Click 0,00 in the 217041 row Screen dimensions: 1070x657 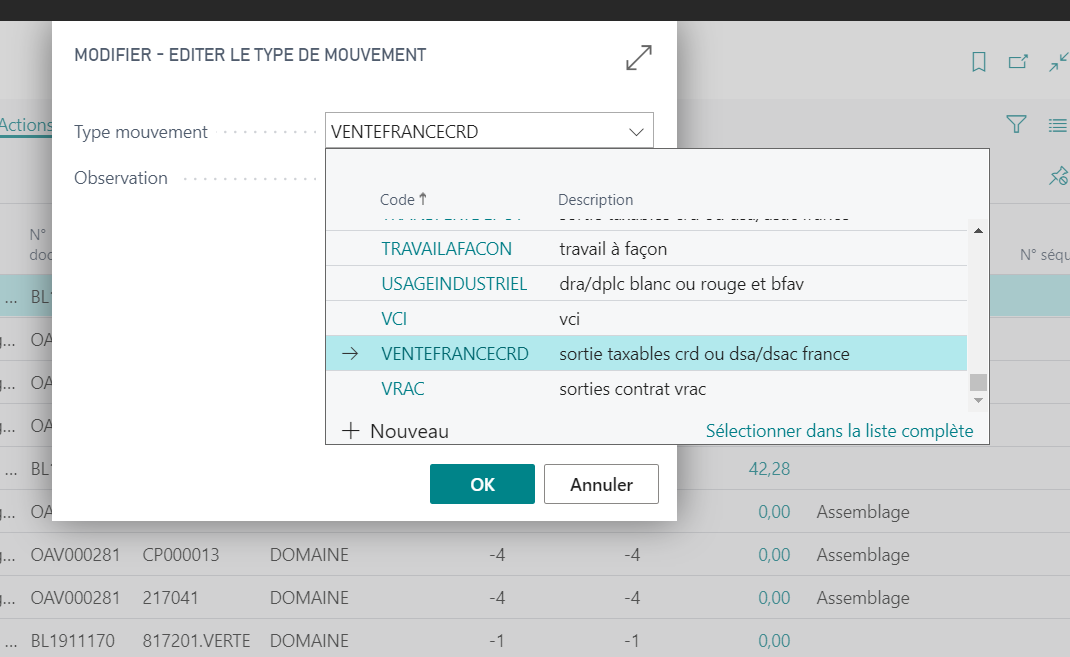pyautogui.click(x=774, y=598)
